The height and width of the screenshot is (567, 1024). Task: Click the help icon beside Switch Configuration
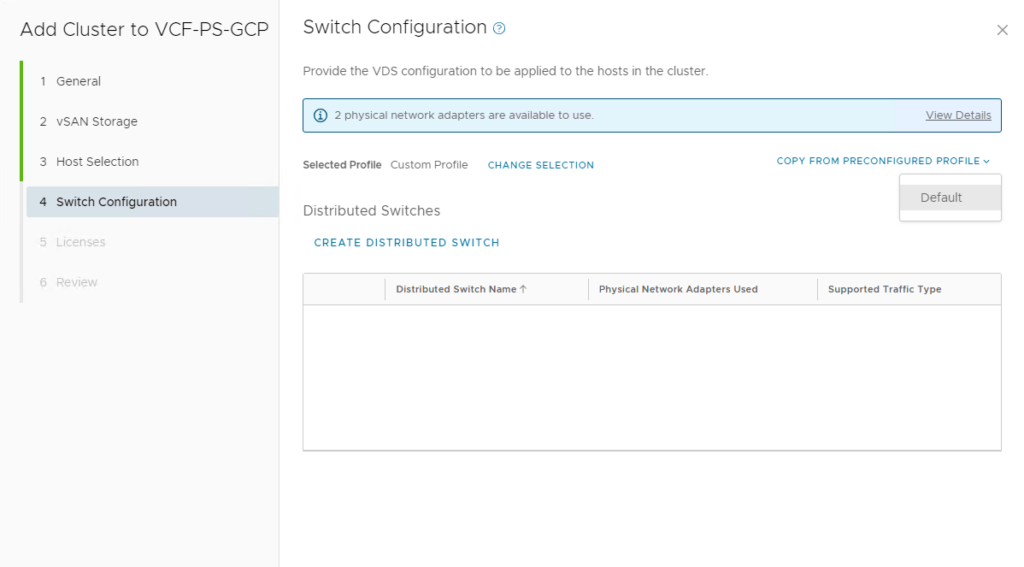tap(499, 29)
